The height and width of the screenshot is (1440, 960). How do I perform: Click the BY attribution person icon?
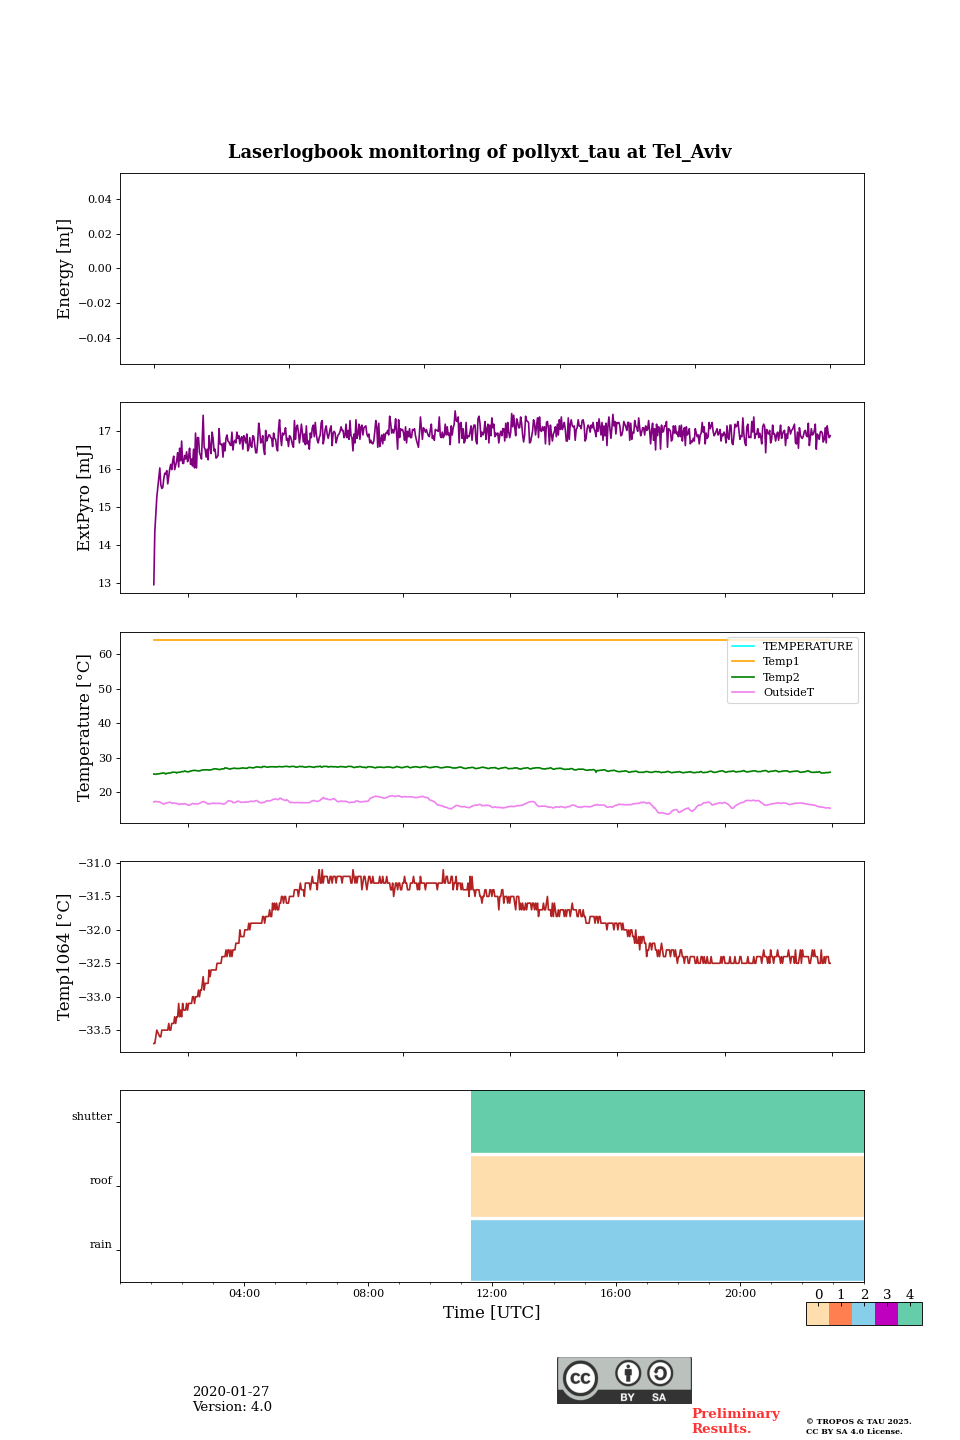(x=628, y=1373)
